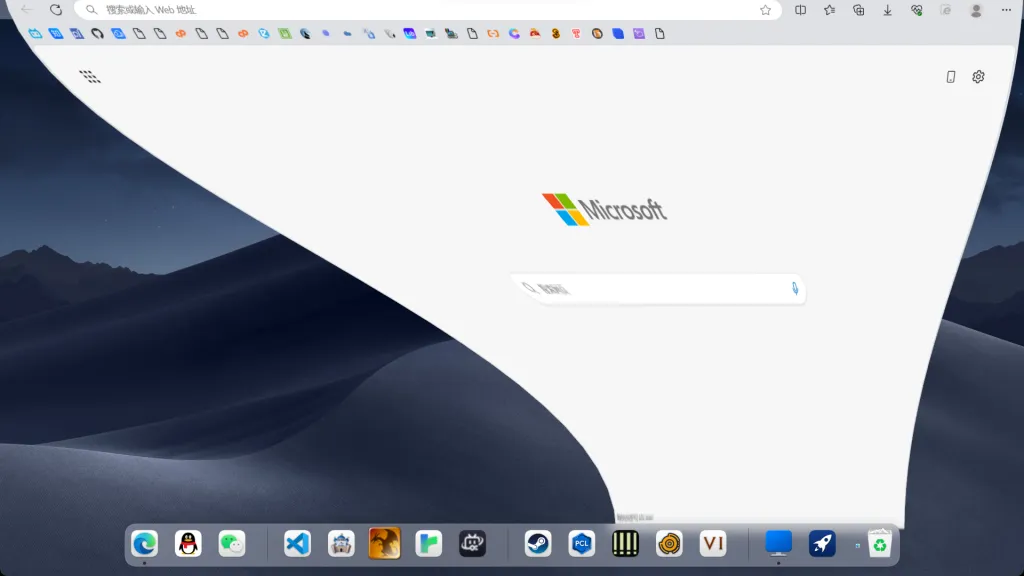Open the Favorites list icon
The width and height of the screenshot is (1024, 576).
[x=829, y=10]
